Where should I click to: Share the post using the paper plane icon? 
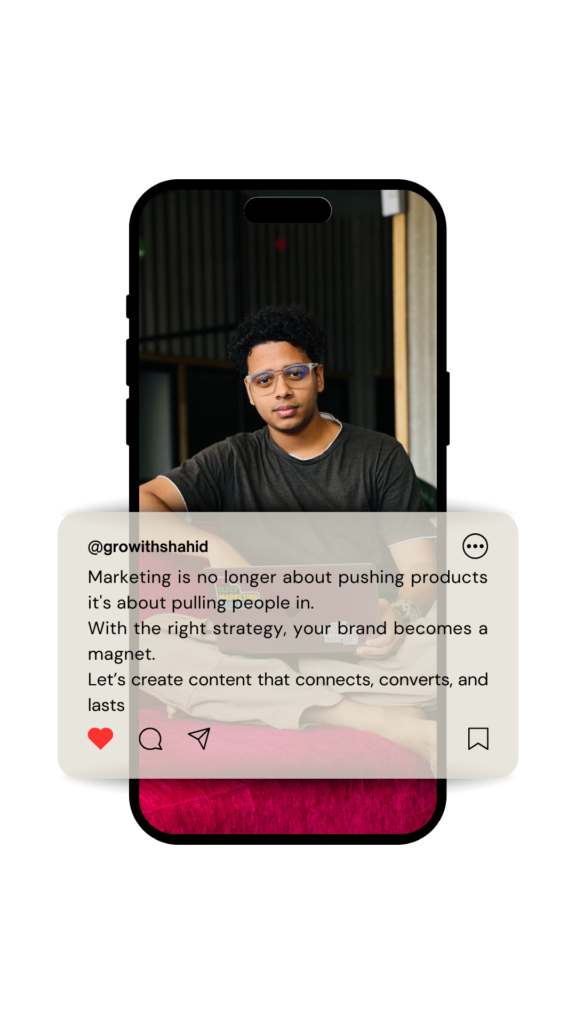point(199,738)
